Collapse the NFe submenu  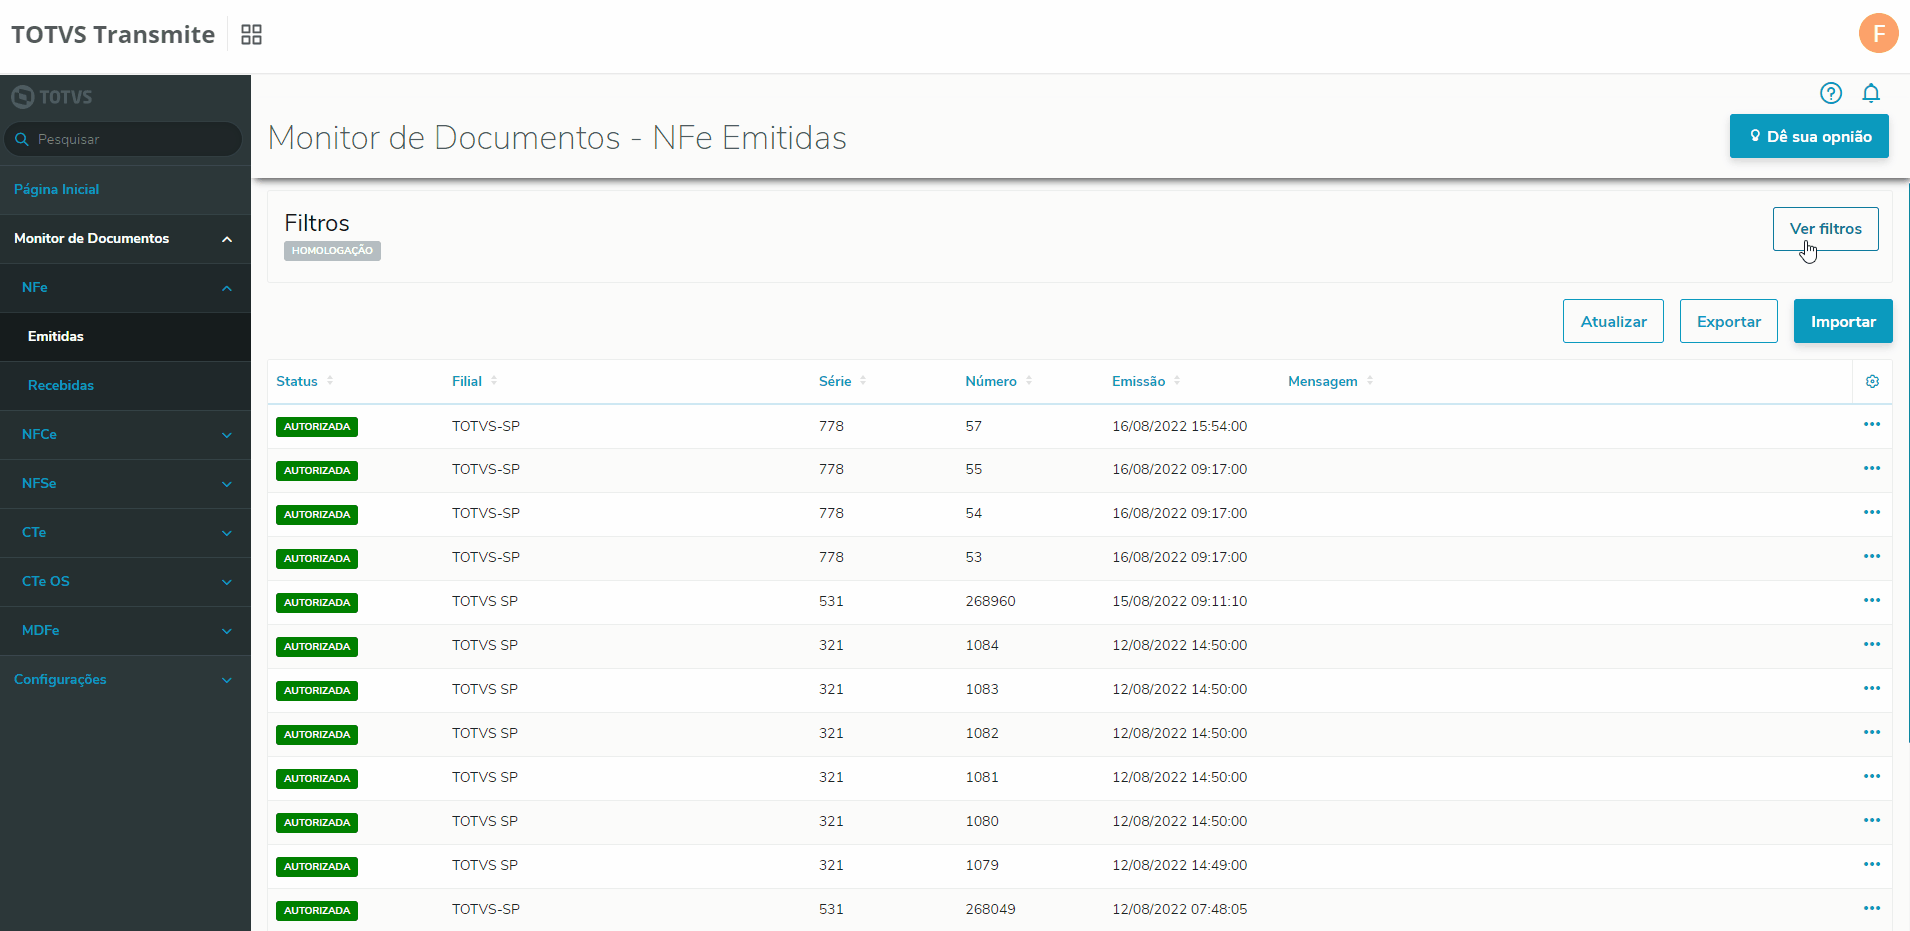(x=125, y=288)
